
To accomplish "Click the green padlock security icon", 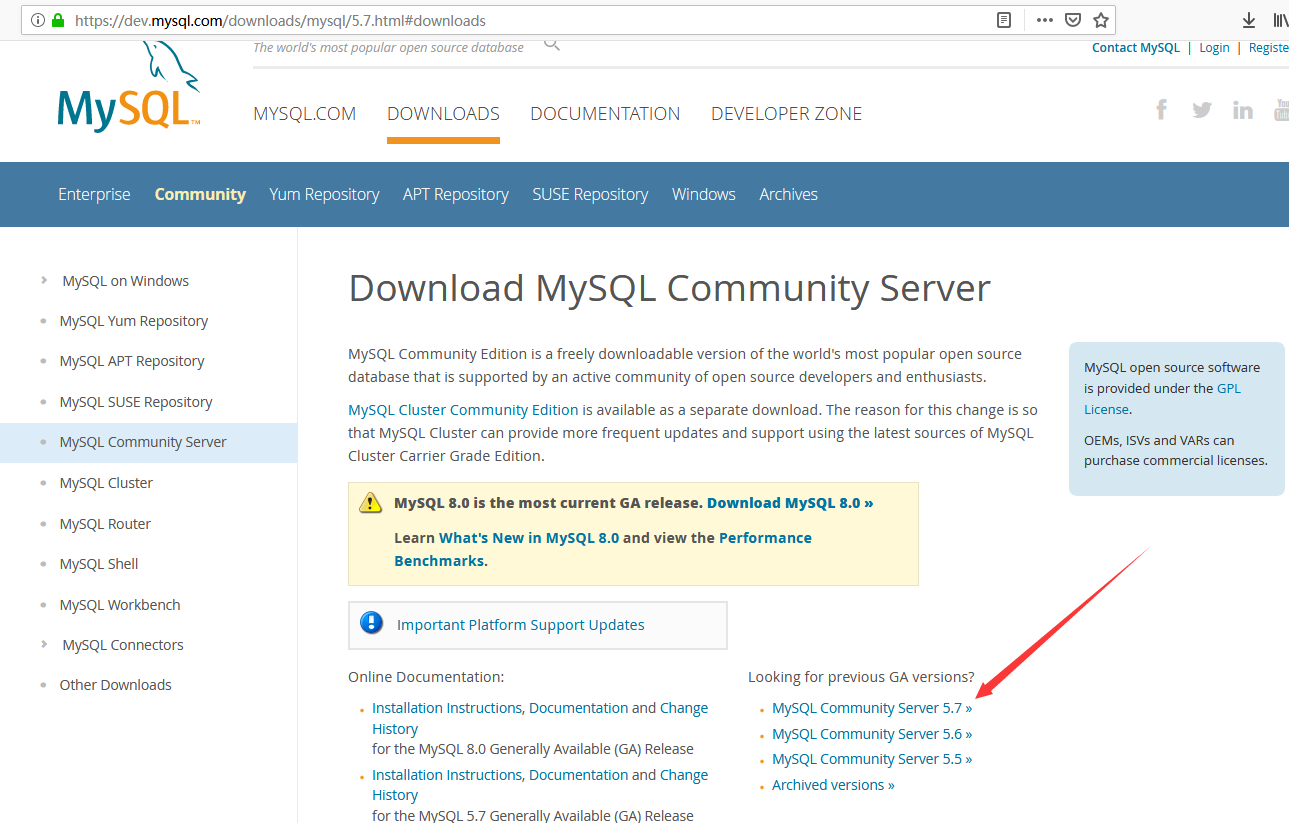I will [x=58, y=20].
